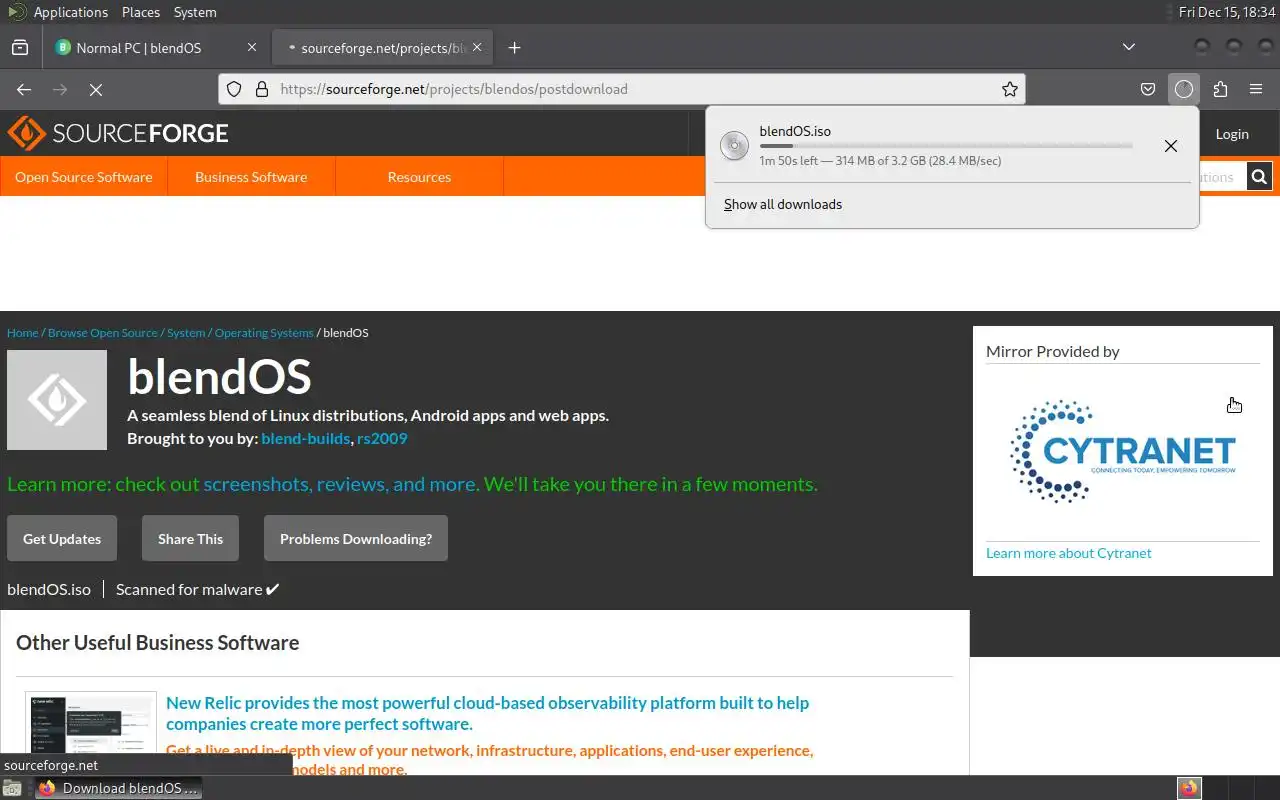Switch to the sourceforge.net projects tab
The width and height of the screenshot is (1280, 800).
382,47
